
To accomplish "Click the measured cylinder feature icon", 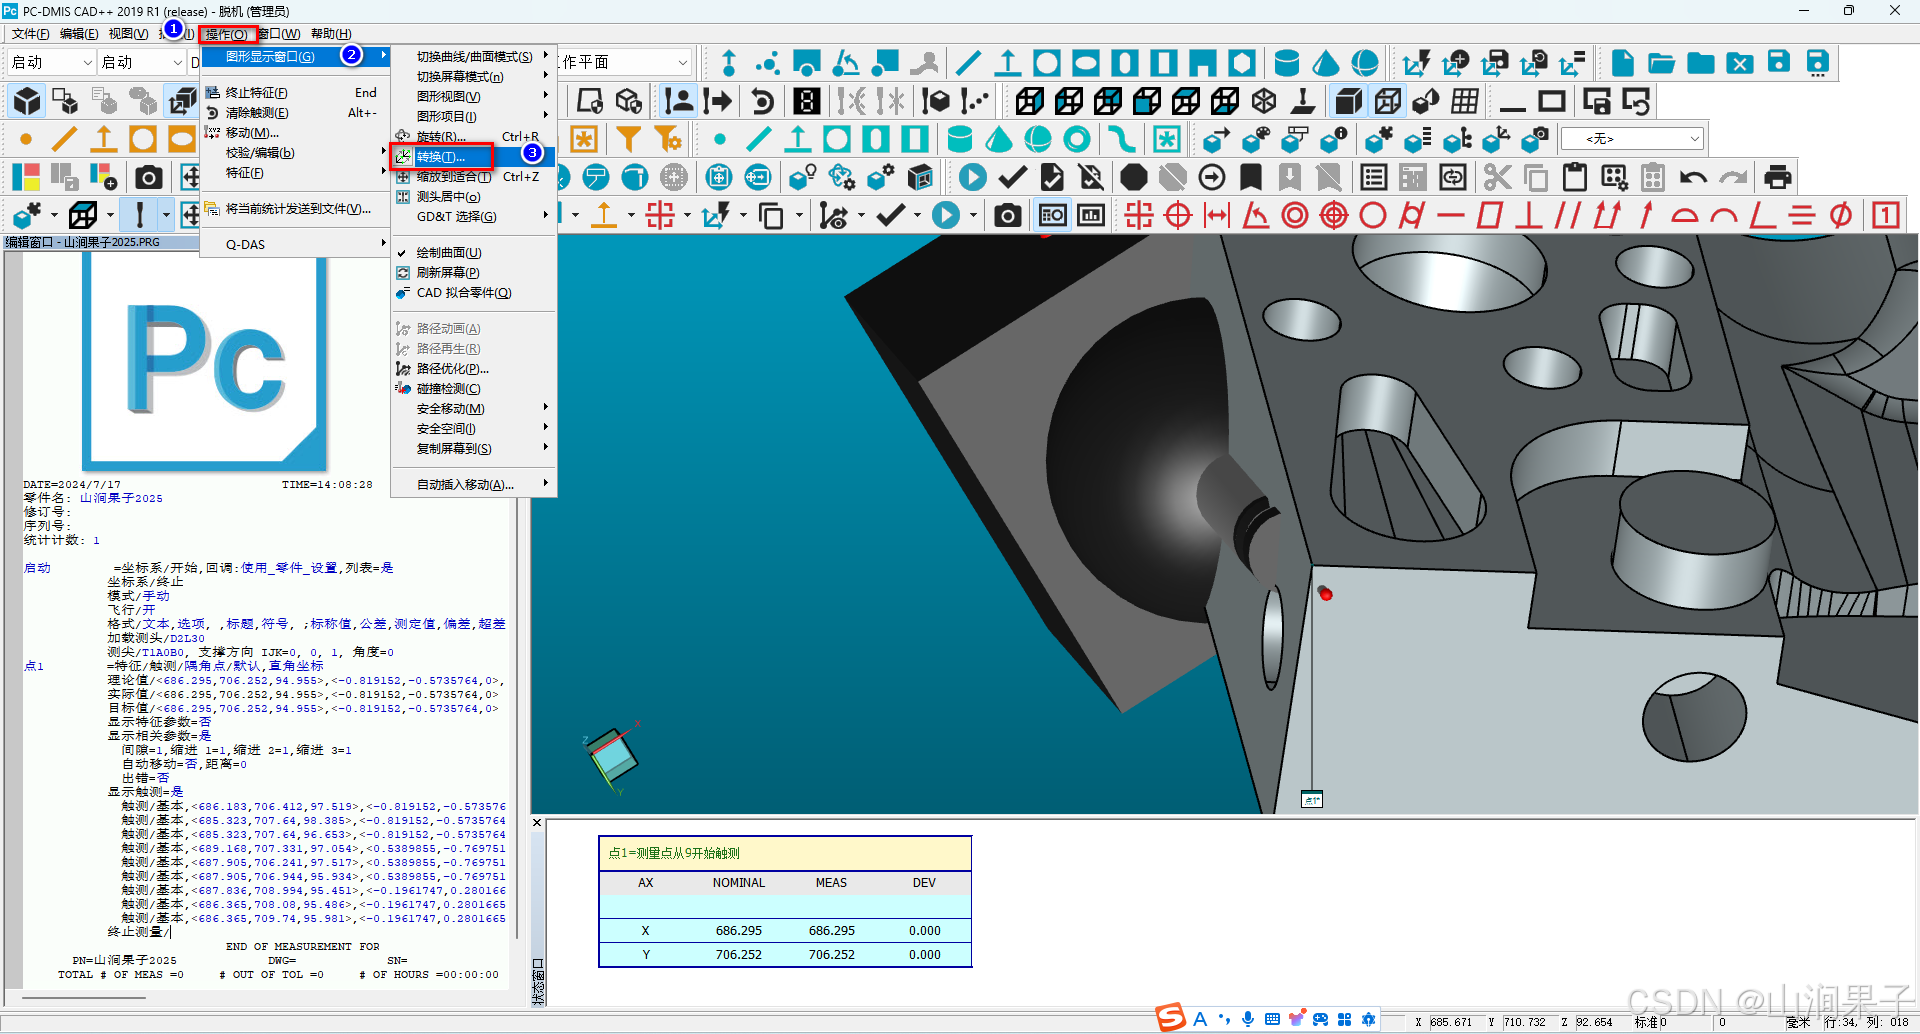I will (1287, 63).
